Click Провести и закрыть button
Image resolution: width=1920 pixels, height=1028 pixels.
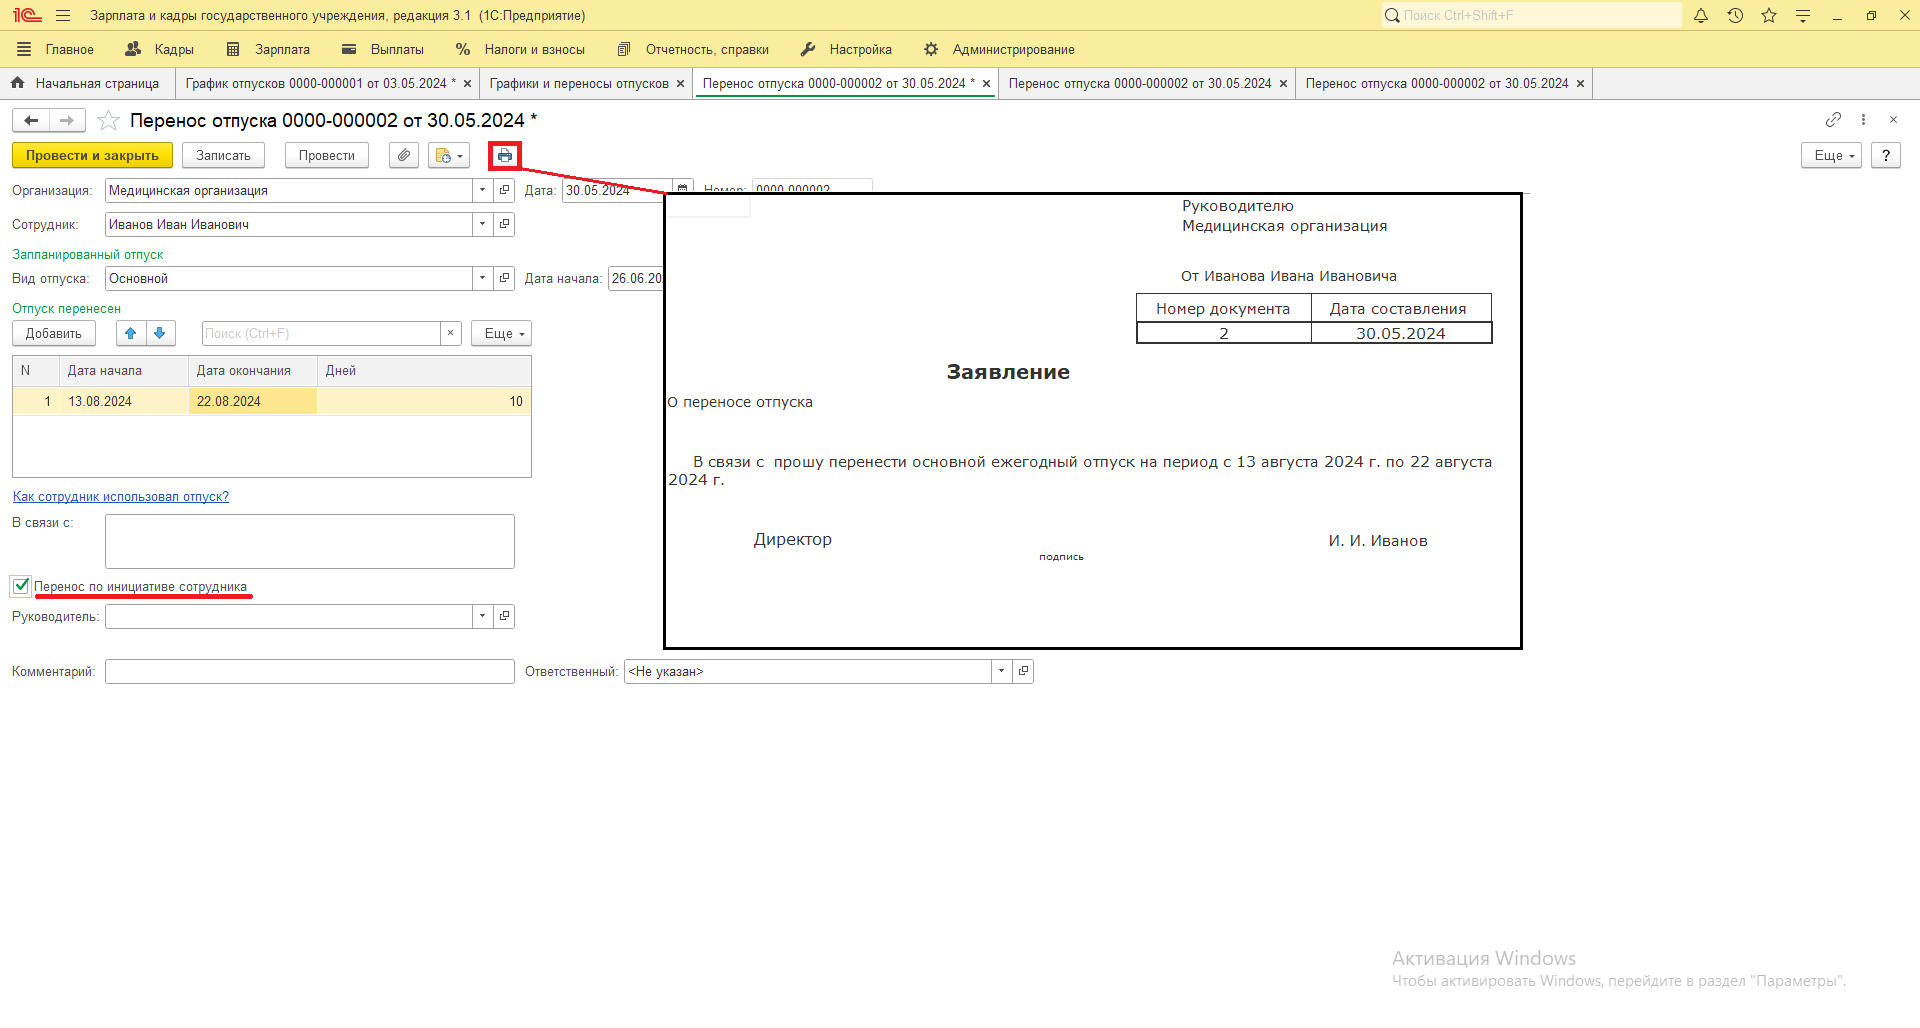click(92, 156)
